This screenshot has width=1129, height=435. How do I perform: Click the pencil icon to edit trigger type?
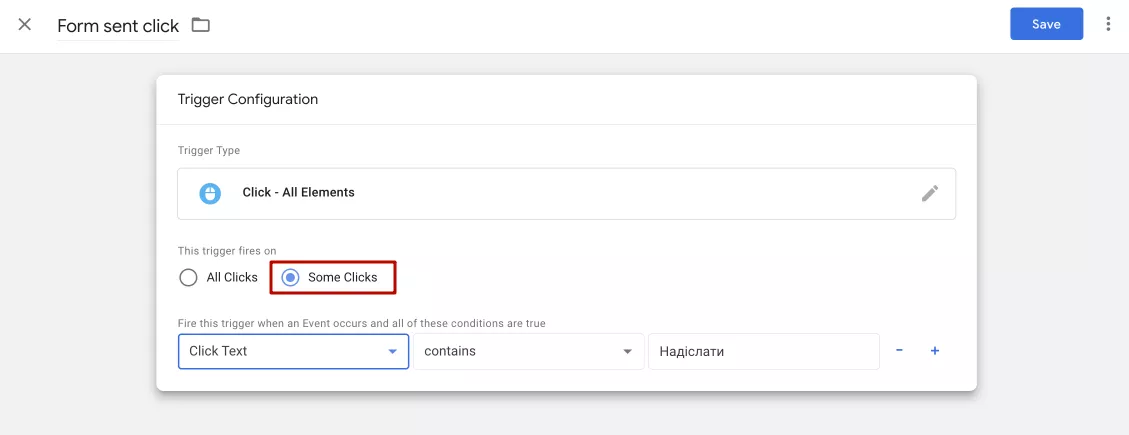tap(930, 193)
